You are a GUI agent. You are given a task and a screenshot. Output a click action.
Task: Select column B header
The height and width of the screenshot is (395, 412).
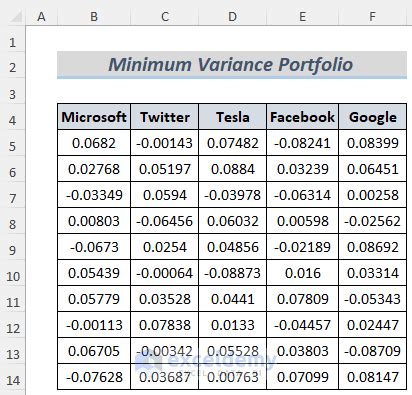coord(94,17)
